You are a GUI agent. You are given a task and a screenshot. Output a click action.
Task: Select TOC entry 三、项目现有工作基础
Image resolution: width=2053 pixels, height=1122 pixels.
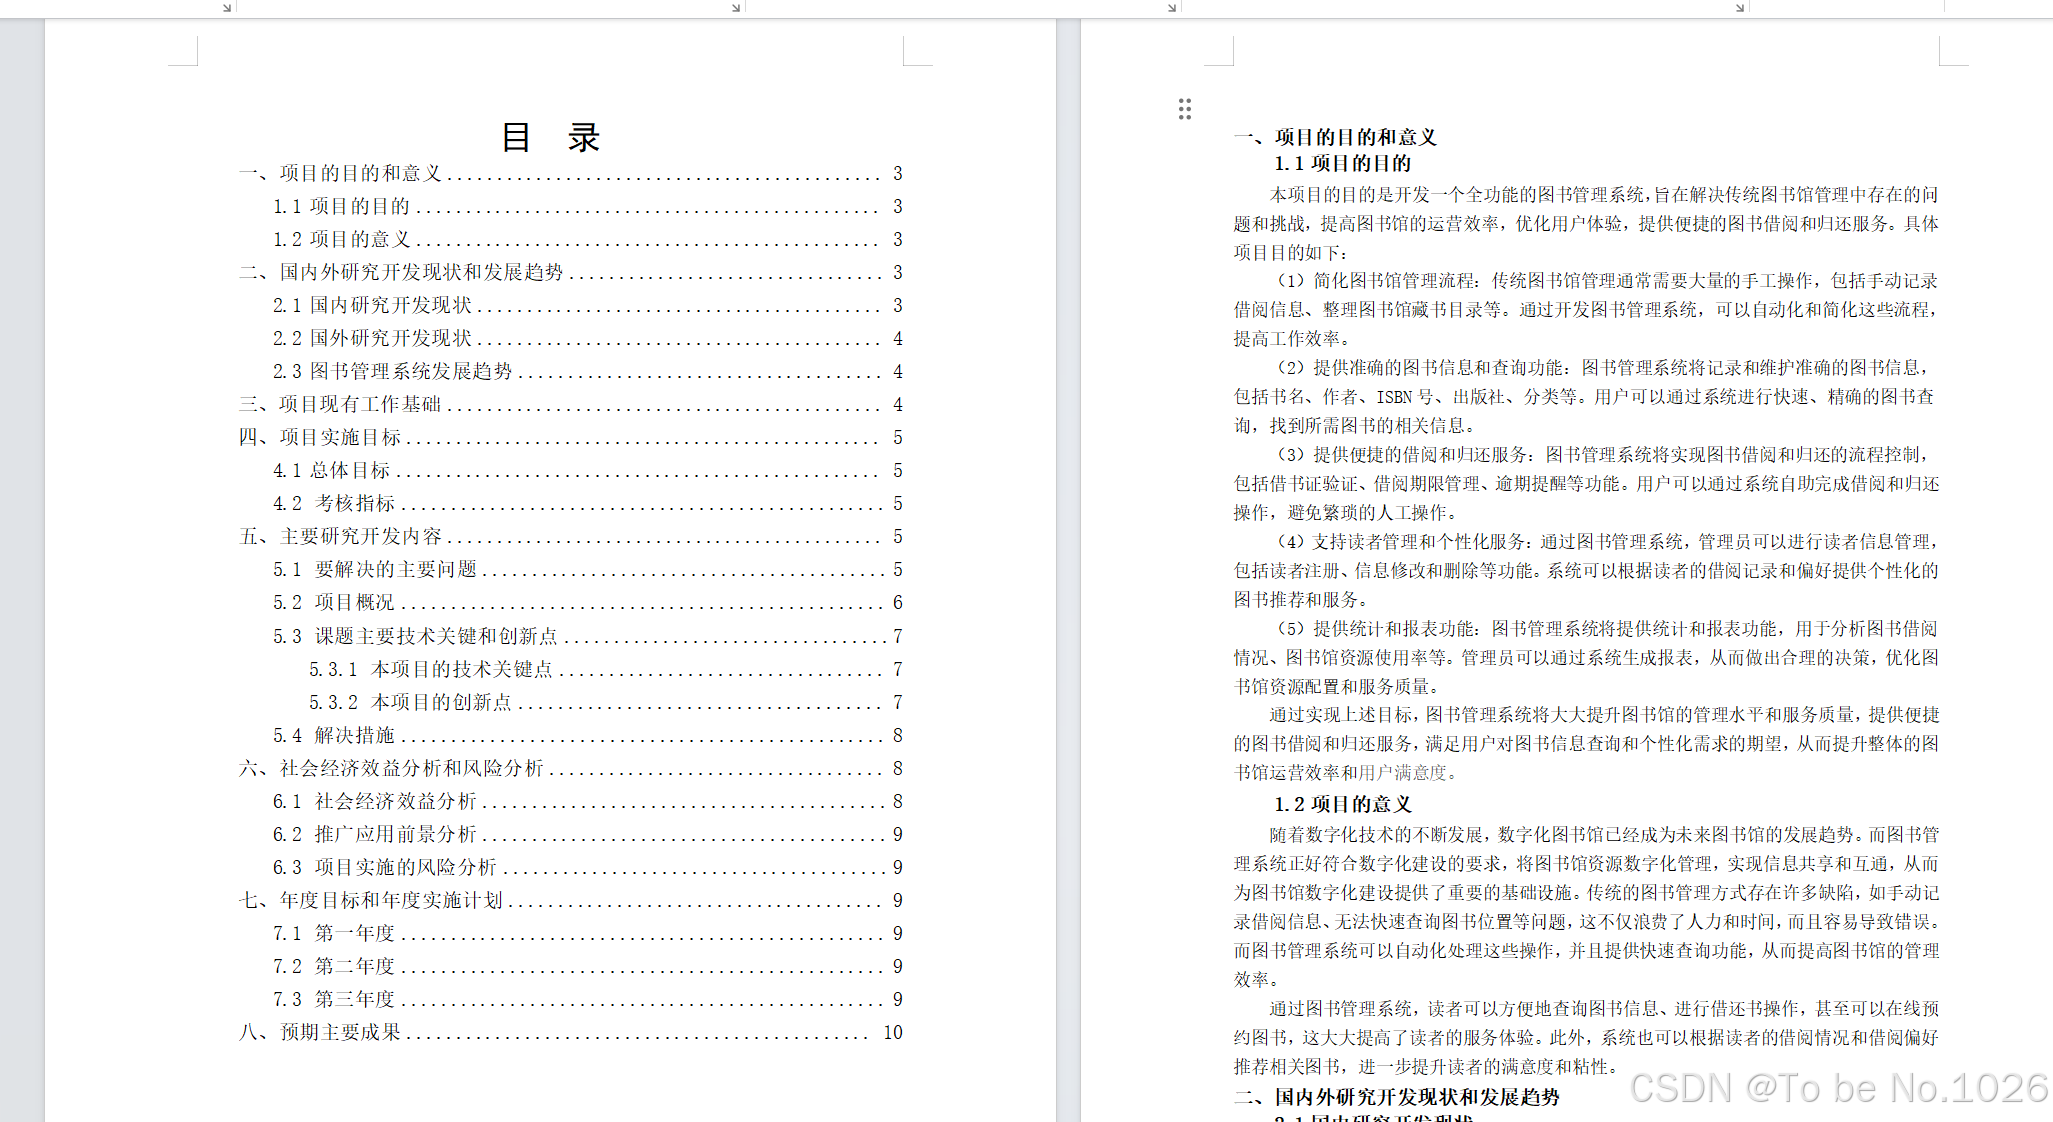[x=340, y=404]
